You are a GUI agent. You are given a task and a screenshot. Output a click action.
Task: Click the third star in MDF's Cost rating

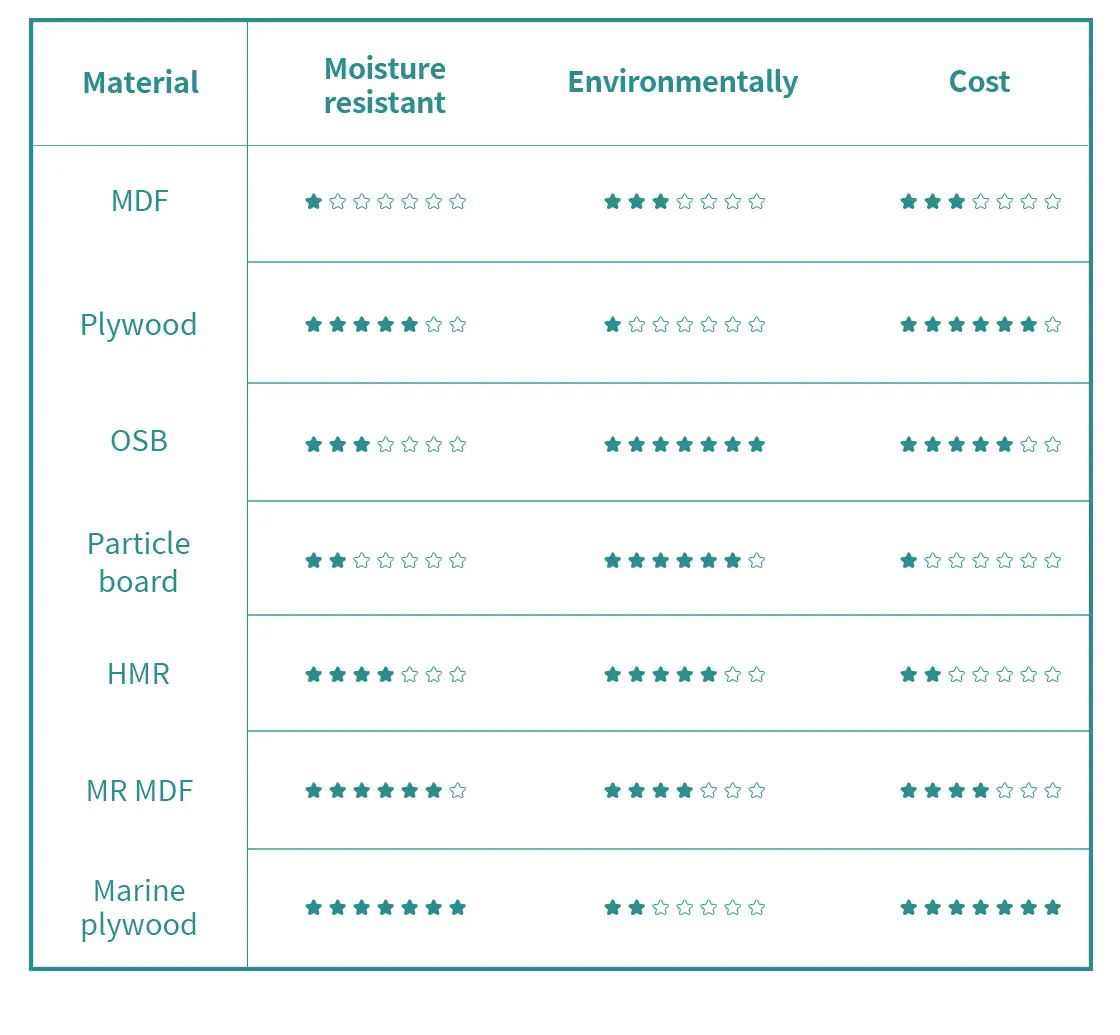[956, 202]
